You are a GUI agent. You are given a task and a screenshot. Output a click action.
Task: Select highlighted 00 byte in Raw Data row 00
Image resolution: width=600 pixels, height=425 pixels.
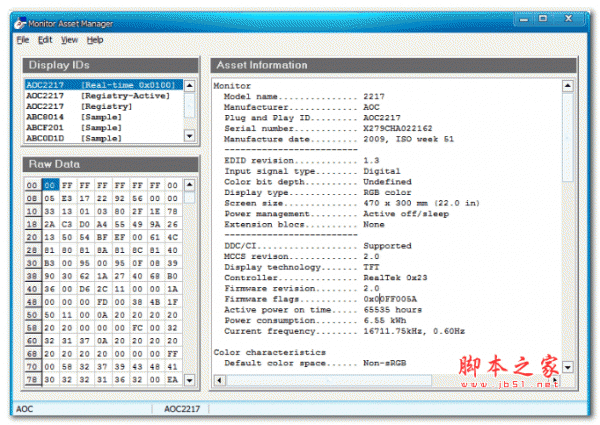(50, 186)
